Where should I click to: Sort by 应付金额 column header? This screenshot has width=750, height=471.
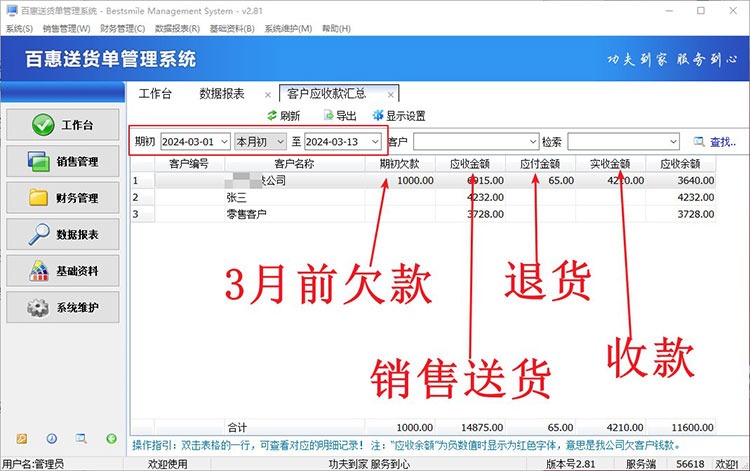coord(540,164)
